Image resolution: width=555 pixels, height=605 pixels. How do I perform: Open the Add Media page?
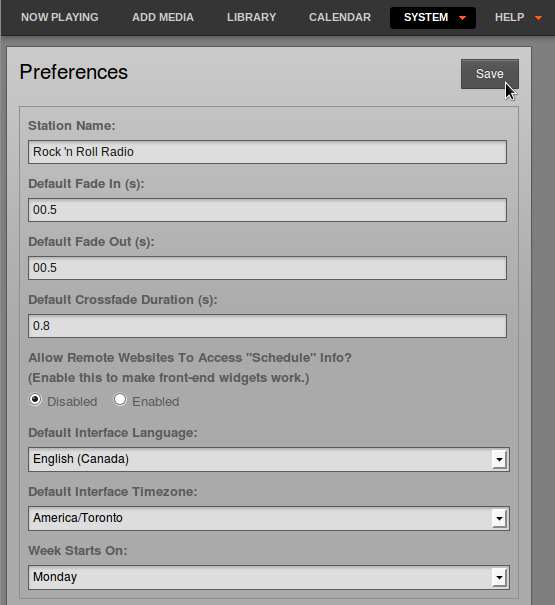click(x=163, y=17)
